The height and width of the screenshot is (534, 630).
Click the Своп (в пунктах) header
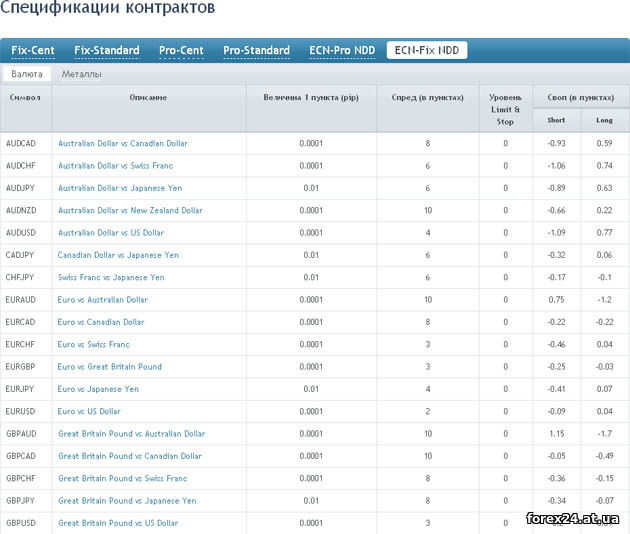[581, 98]
